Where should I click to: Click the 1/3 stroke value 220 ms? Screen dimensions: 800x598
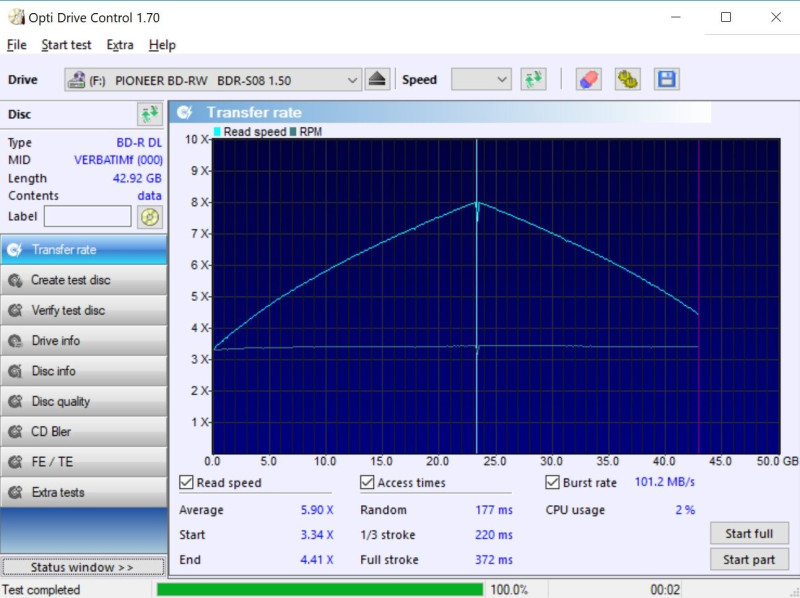[x=494, y=535]
